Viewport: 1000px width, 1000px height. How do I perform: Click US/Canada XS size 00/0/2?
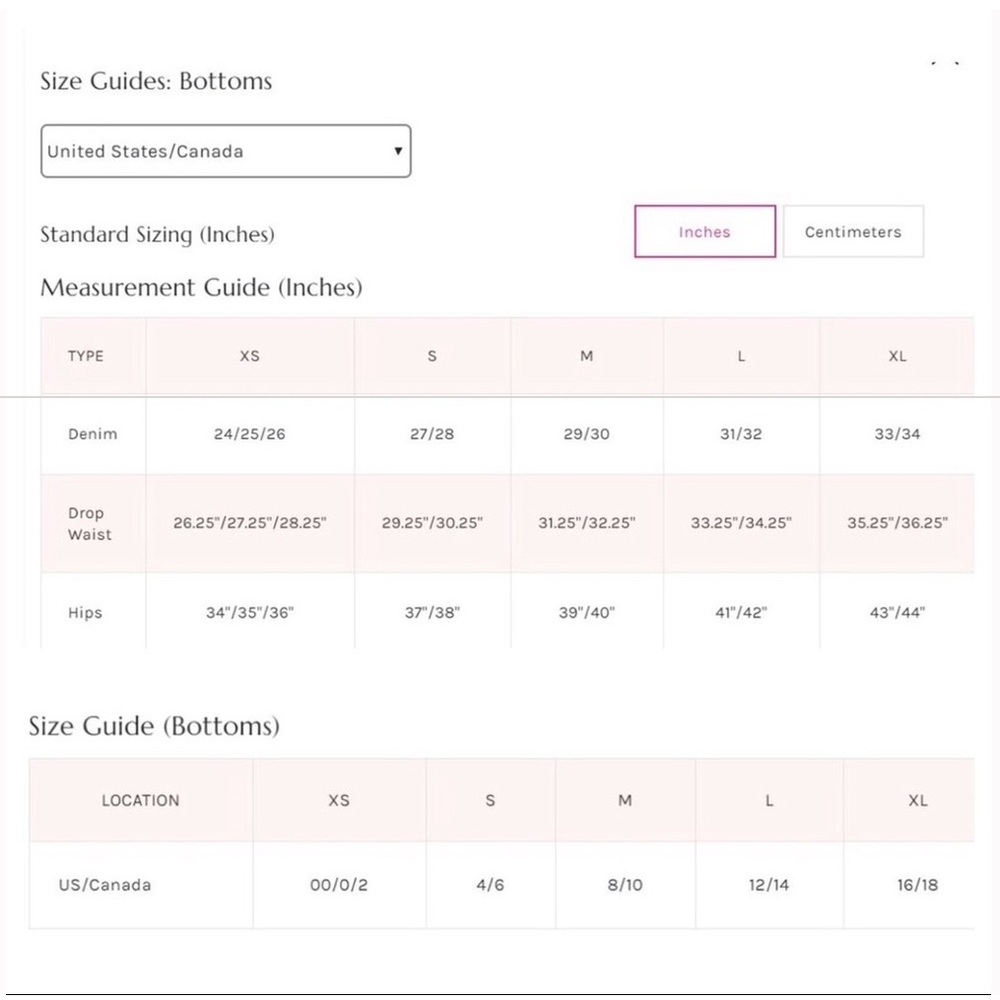click(x=339, y=885)
